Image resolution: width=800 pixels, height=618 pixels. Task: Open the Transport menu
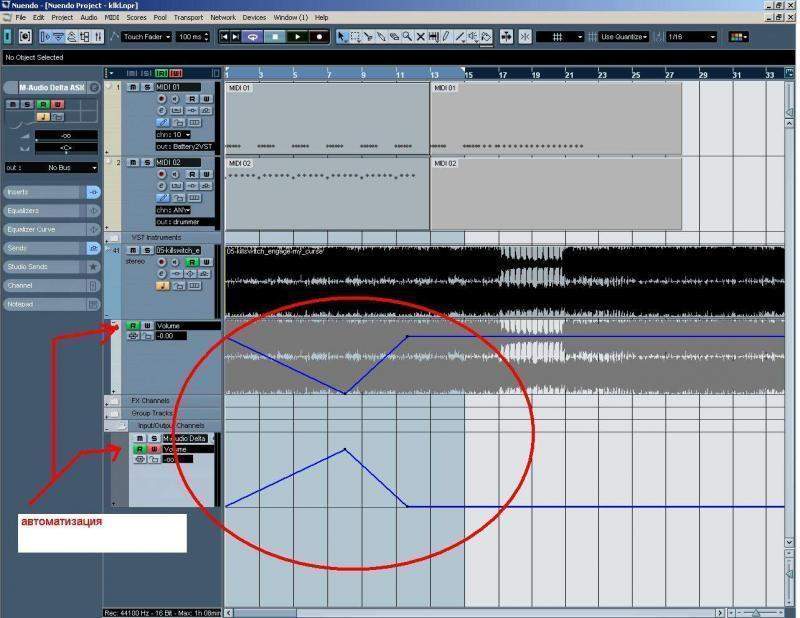[x=188, y=17]
